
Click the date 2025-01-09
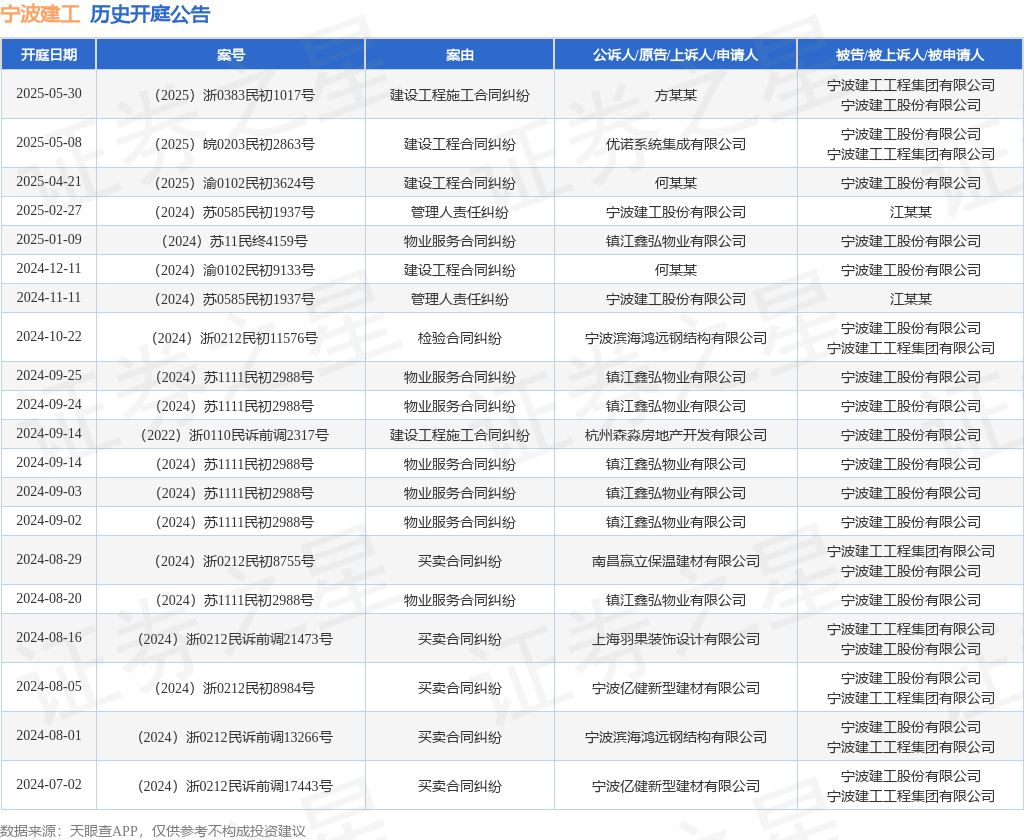coord(49,239)
